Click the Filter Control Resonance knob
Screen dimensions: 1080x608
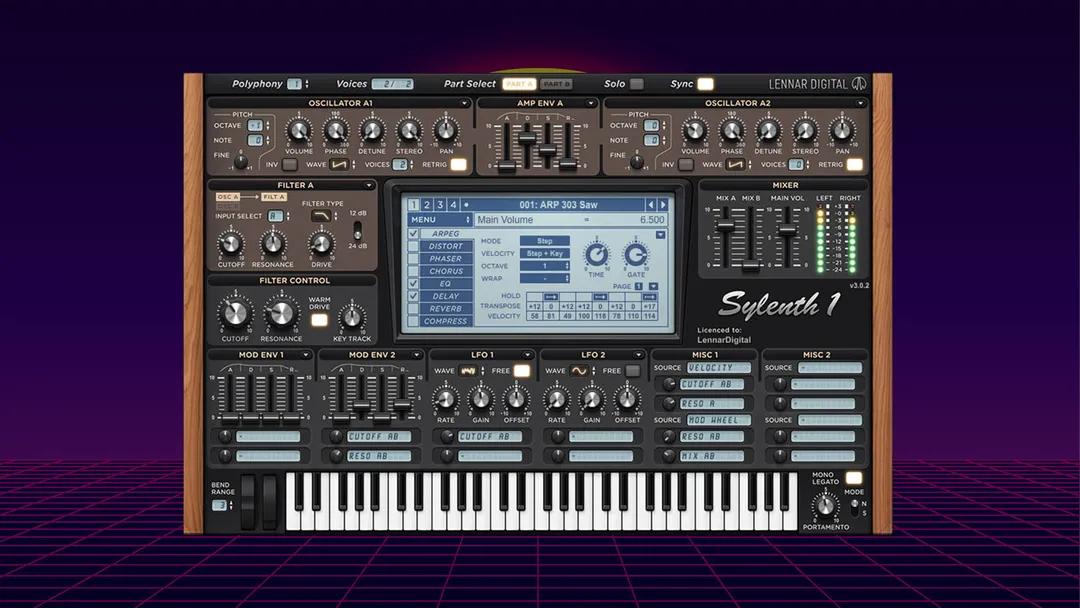281,314
